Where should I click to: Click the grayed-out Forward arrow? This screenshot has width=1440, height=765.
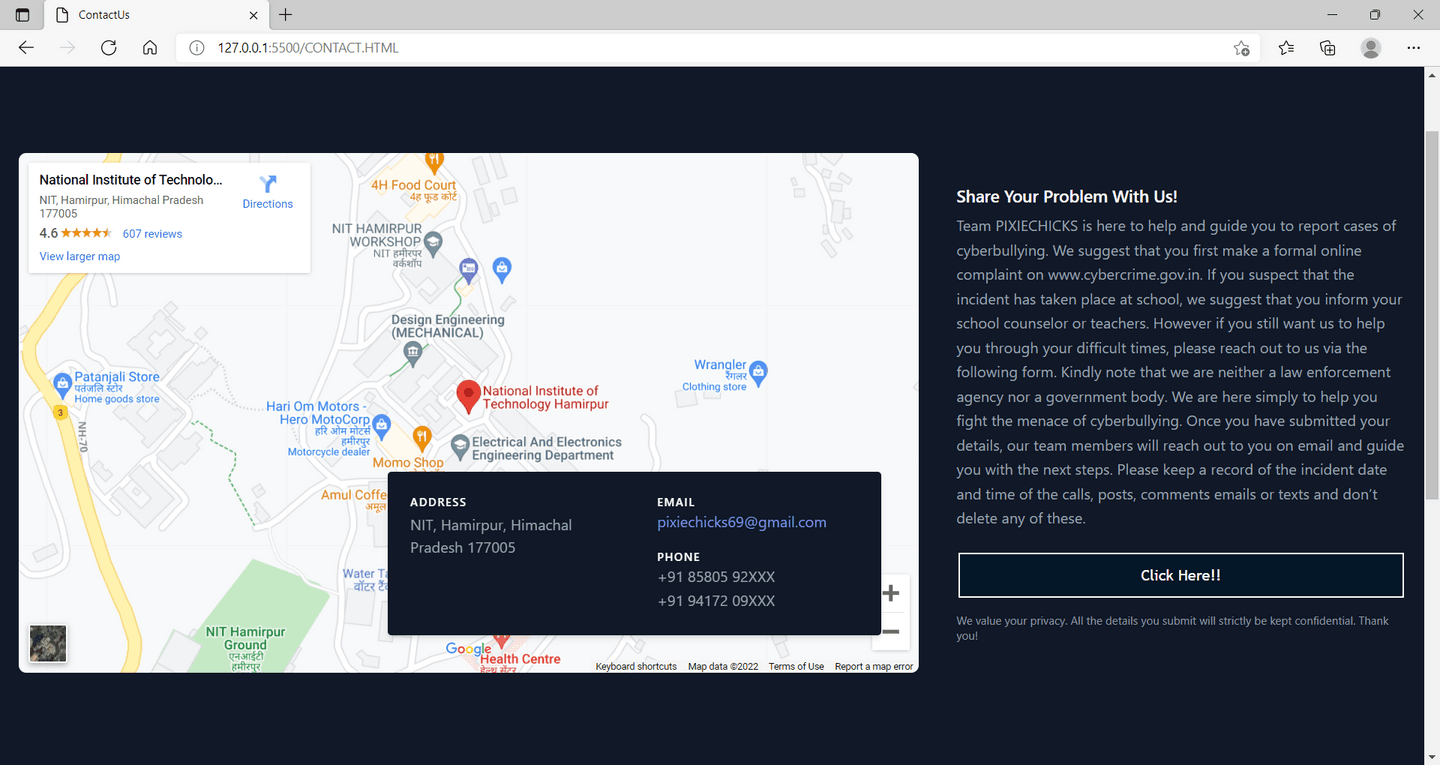[x=67, y=48]
